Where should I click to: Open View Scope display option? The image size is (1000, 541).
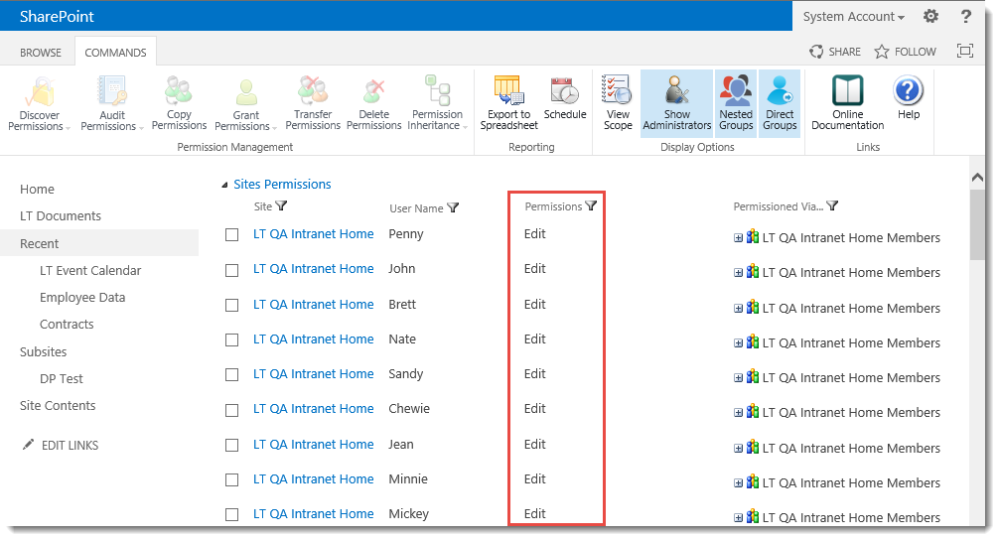point(617,103)
